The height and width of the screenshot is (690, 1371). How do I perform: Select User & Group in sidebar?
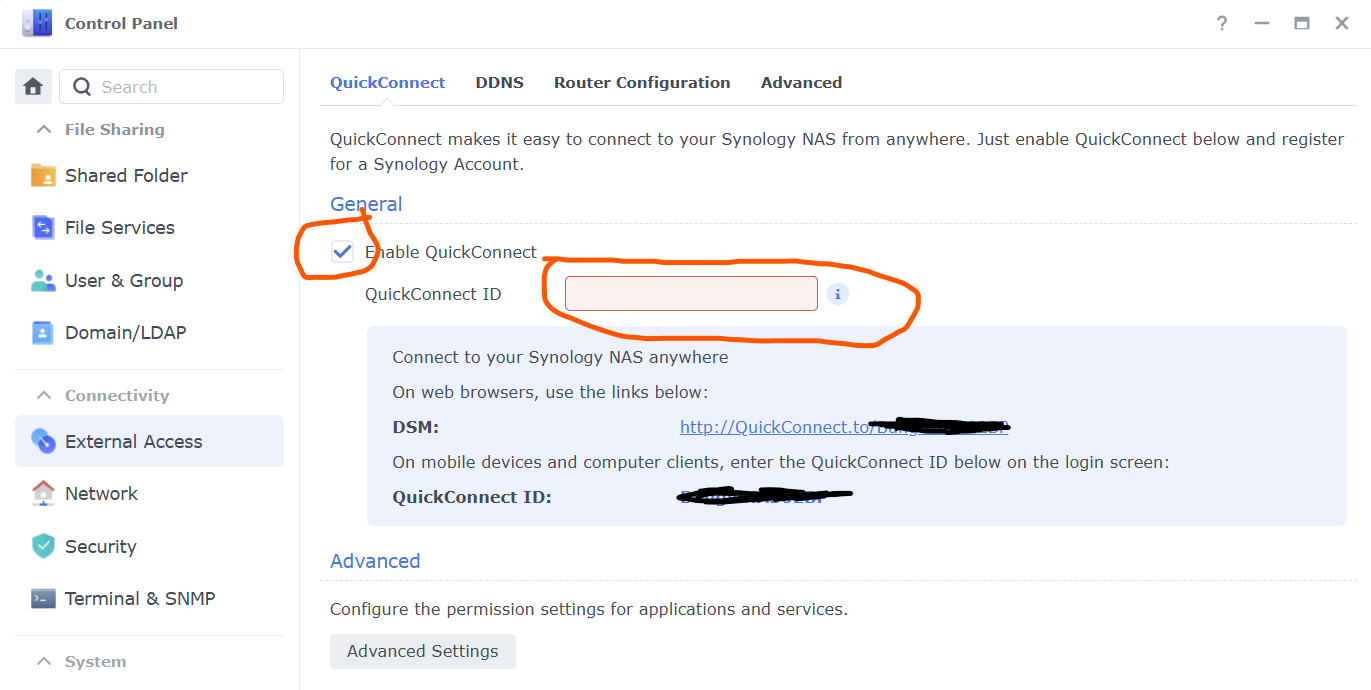(x=149, y=281)
